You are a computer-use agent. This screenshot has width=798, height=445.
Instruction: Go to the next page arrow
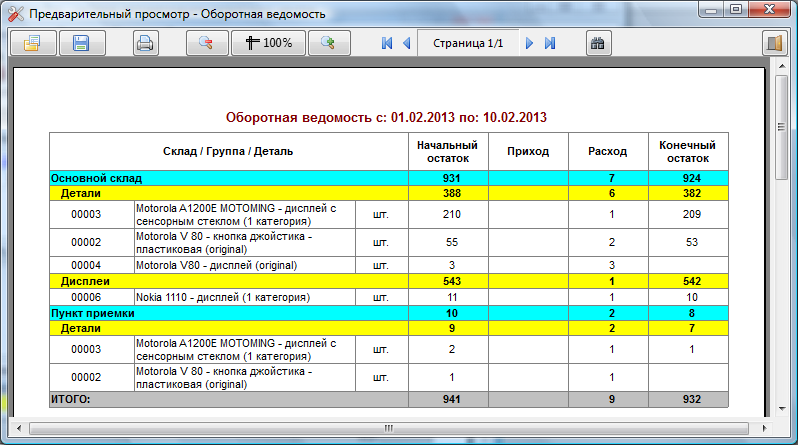[x=529, y=43]
